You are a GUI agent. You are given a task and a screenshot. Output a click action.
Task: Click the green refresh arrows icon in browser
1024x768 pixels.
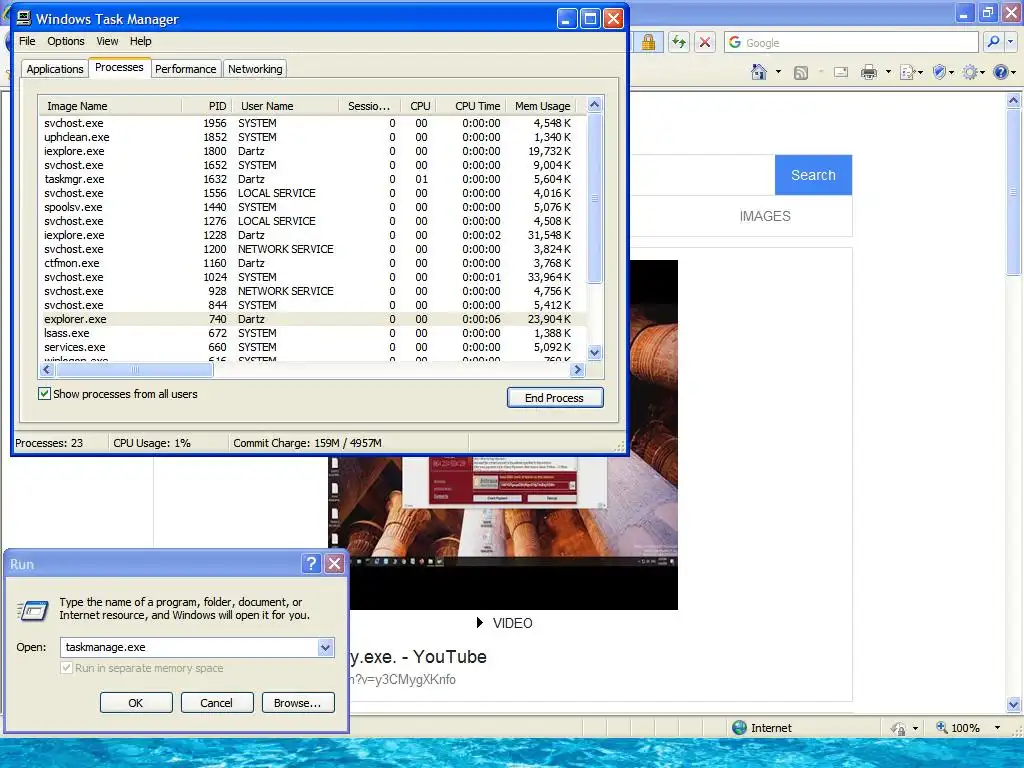[679, 42]
